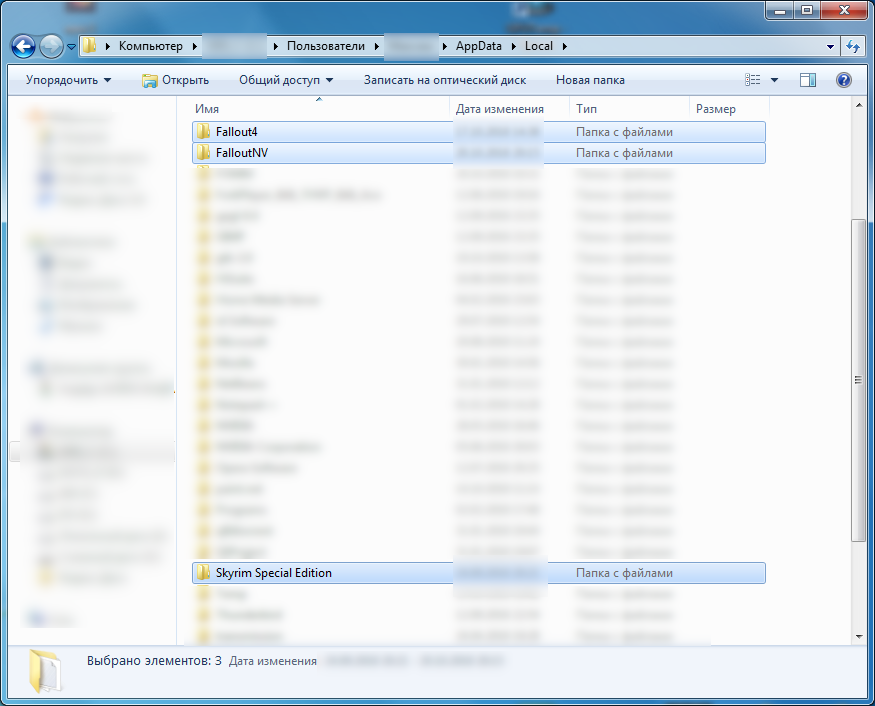Open the recent pages dropdown arrow
875x706 pixels.
coord(72,47)
